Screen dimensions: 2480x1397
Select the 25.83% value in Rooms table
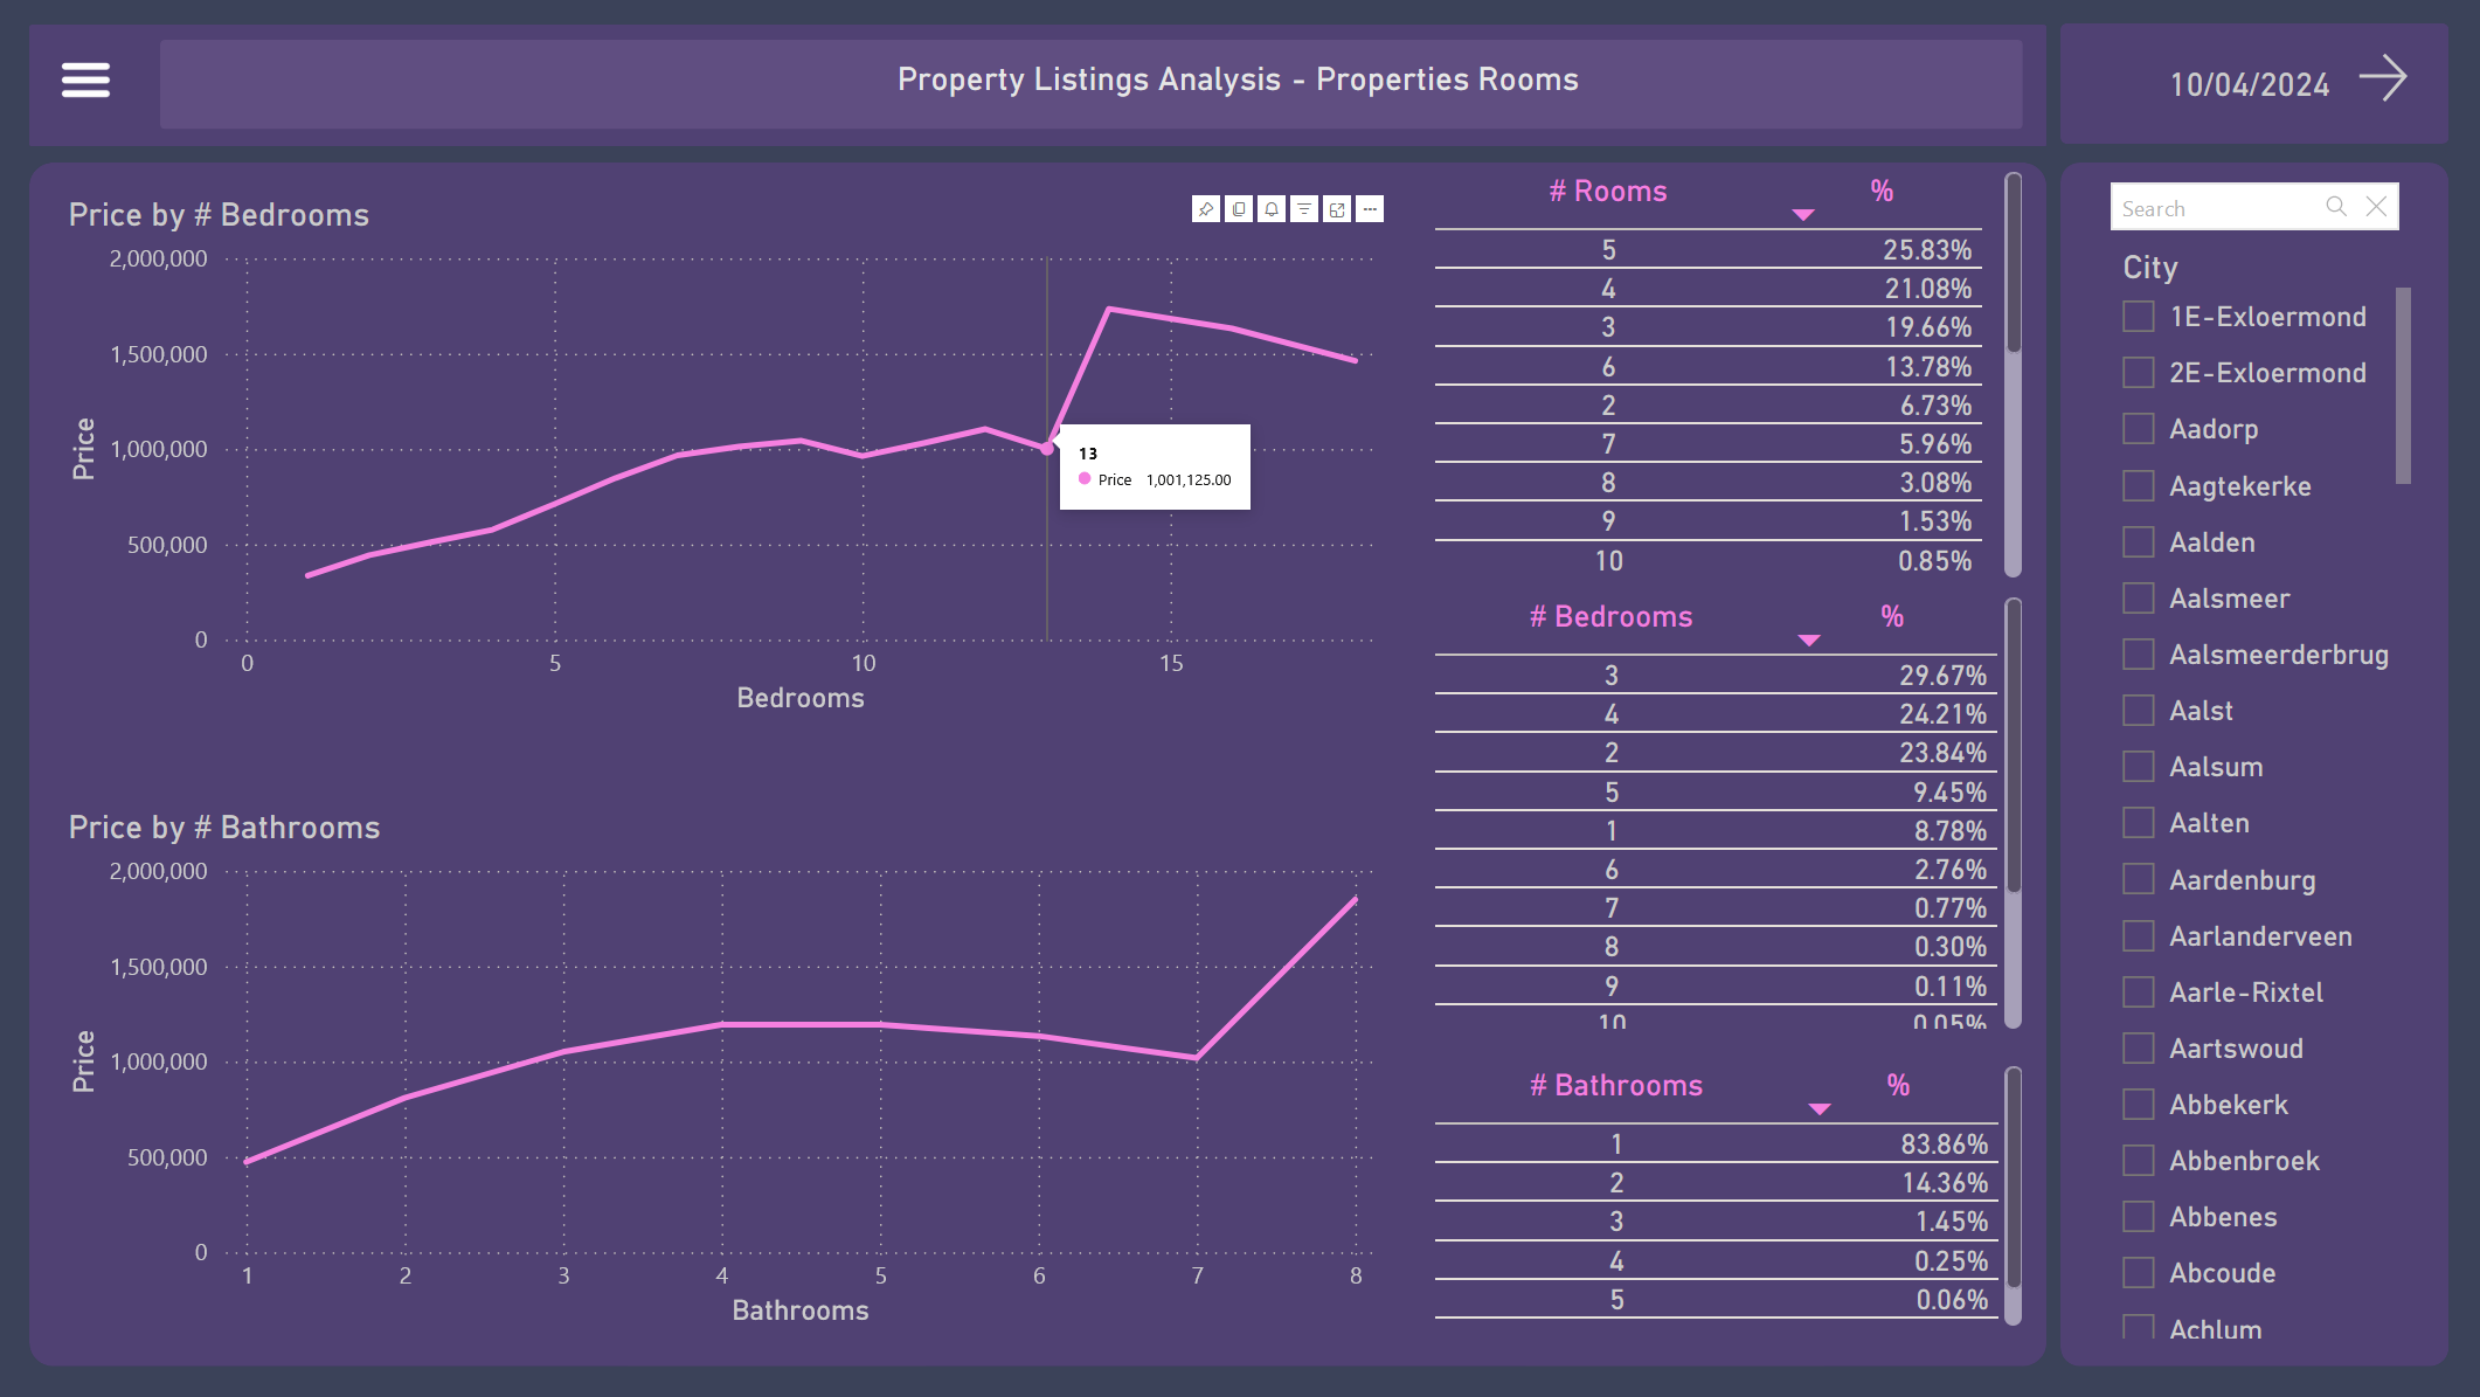pos(1927,250)
